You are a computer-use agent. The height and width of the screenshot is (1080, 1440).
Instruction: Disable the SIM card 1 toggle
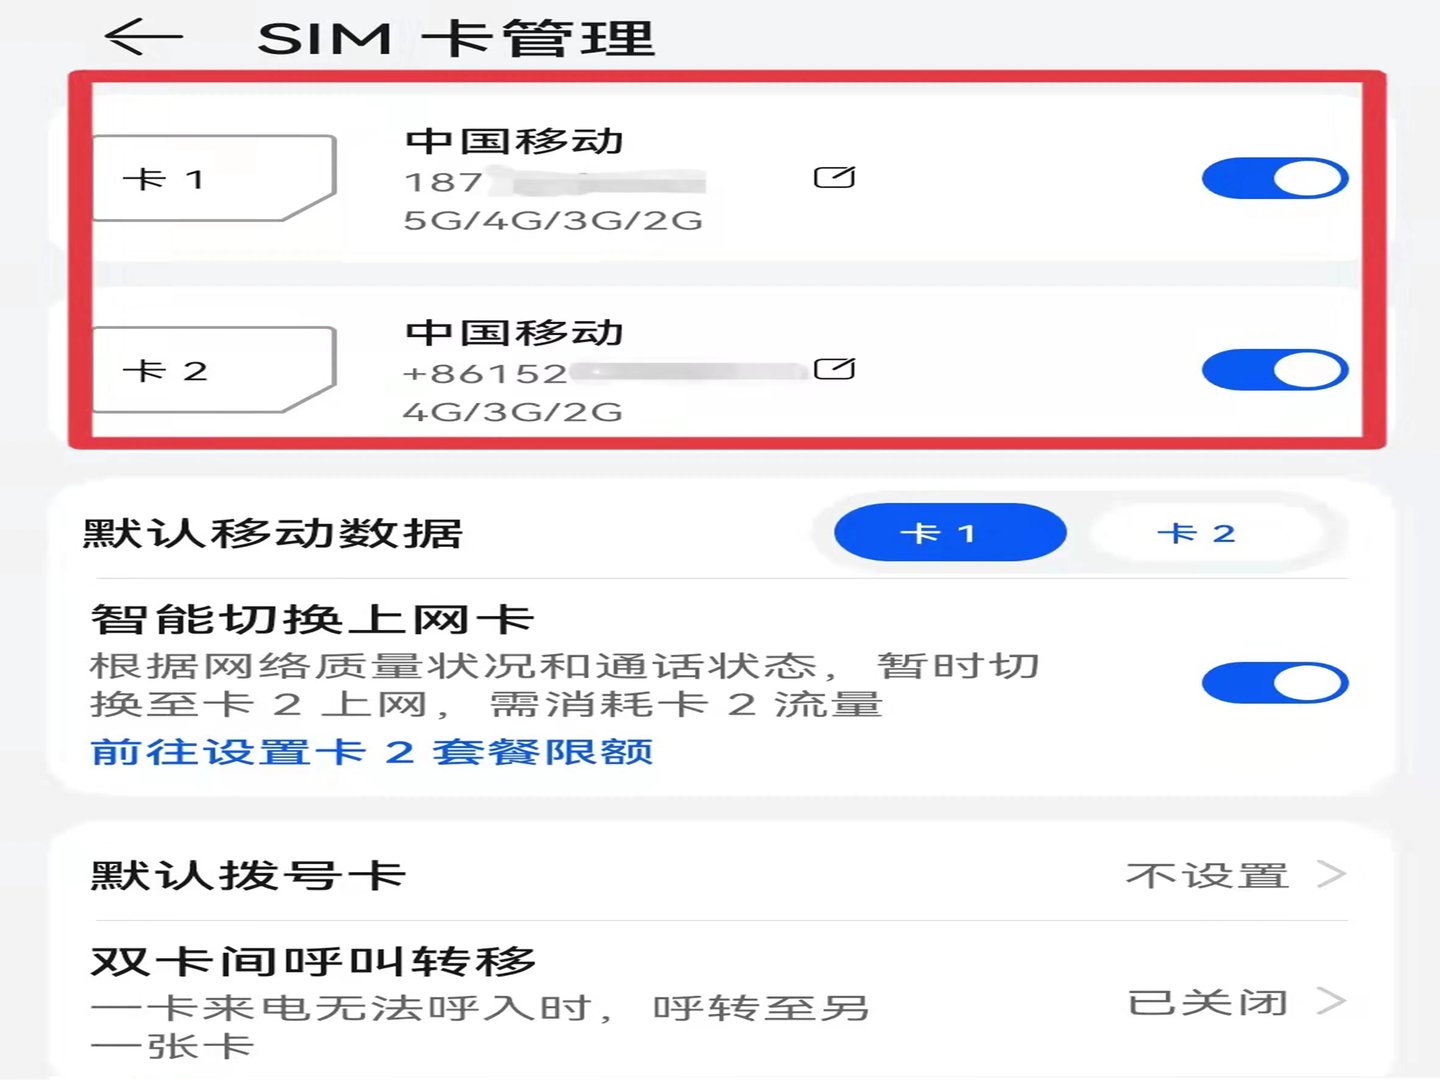[x=1277, y=178]
